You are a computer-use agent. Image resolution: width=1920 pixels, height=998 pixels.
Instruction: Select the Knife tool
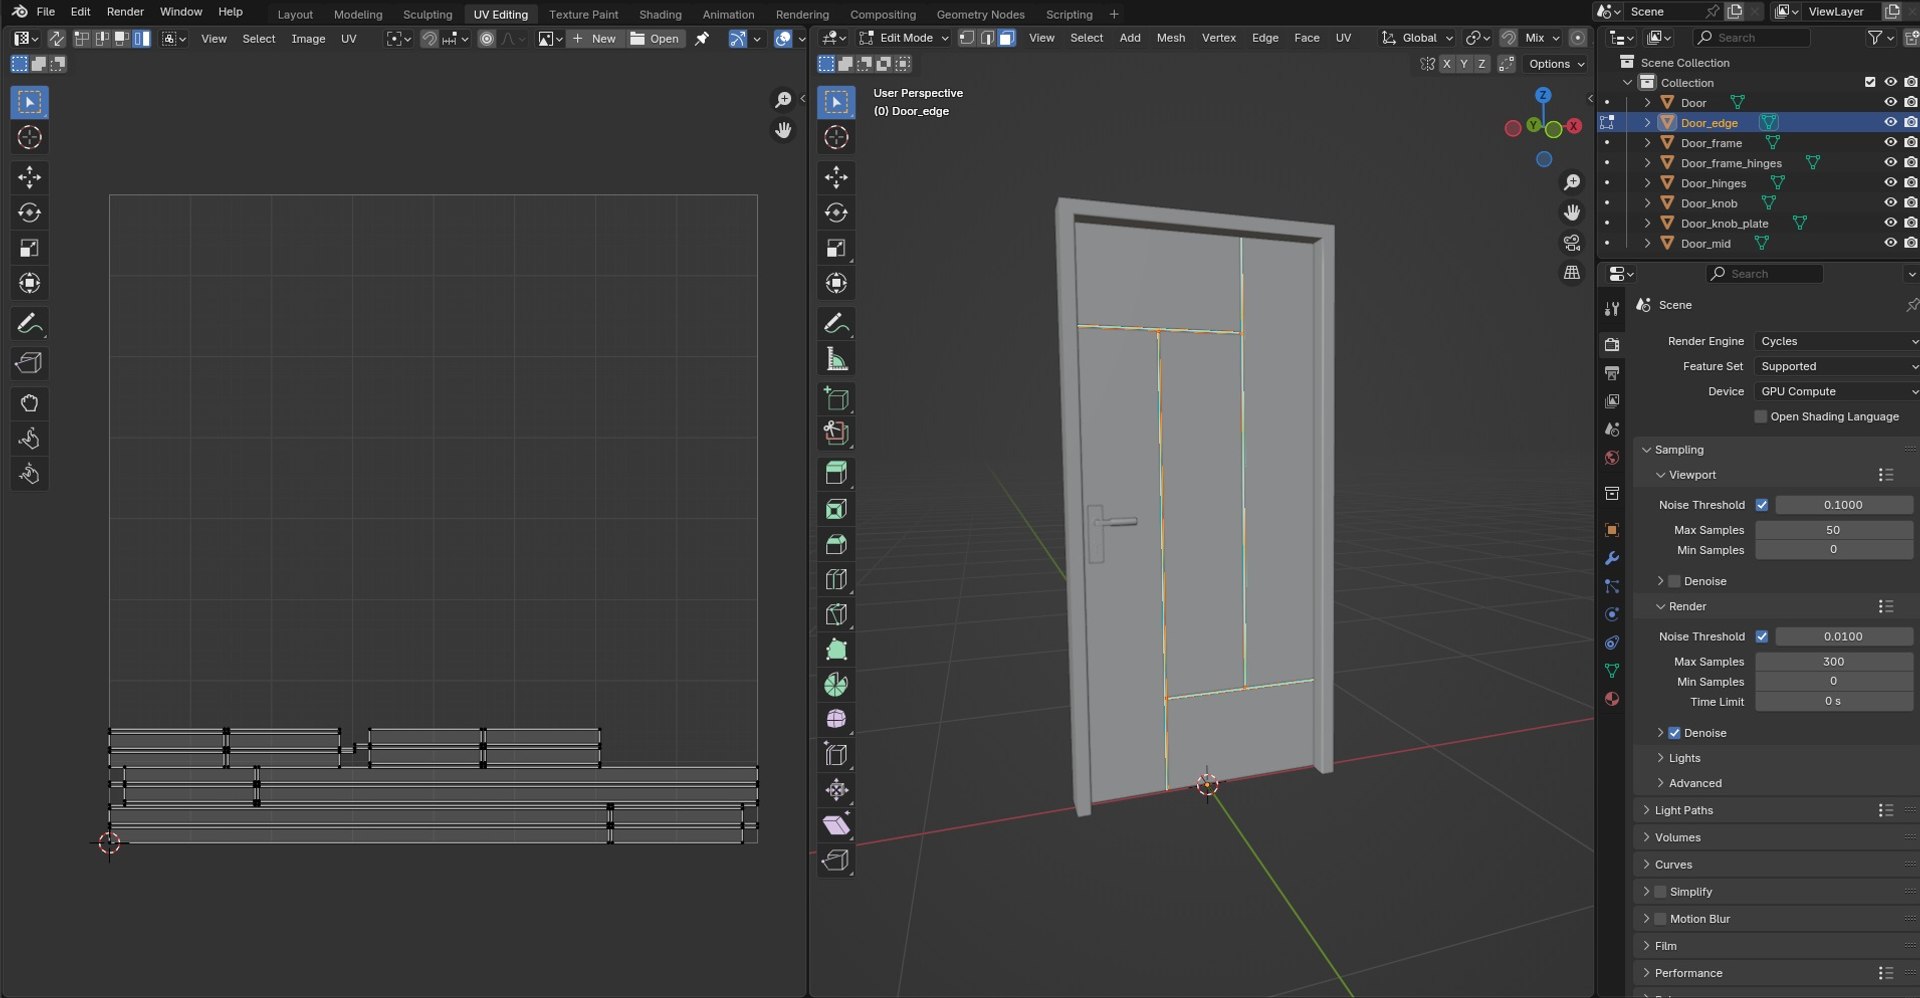click(836, 615)
